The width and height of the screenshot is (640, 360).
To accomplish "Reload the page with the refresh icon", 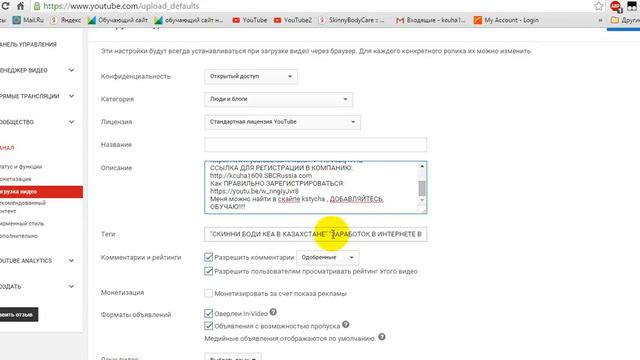I will 5,6.
